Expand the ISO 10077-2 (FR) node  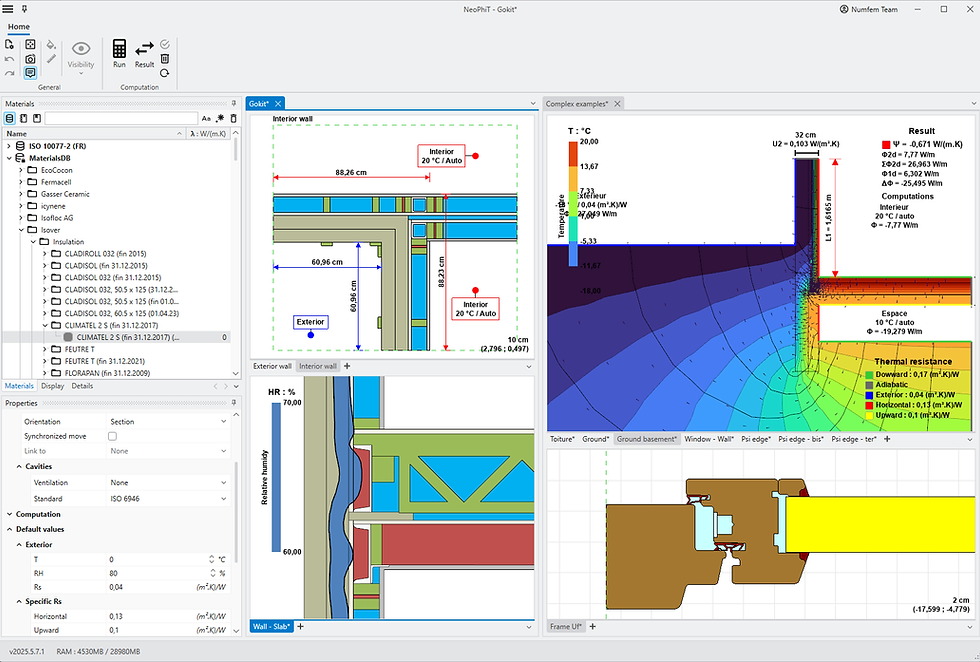(9, 146)
